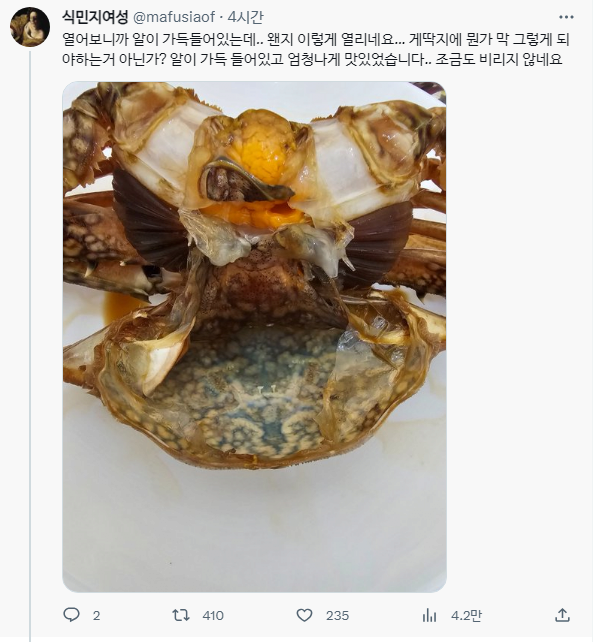Open profile via display name 식민지여성
The image size is (595, 642).
click(x=95, y=17)
